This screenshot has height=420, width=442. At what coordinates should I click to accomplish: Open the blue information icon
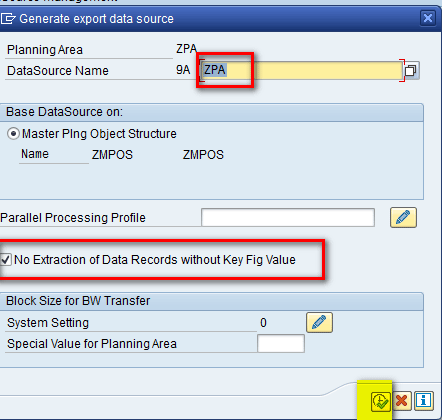(x=423, y=400)
